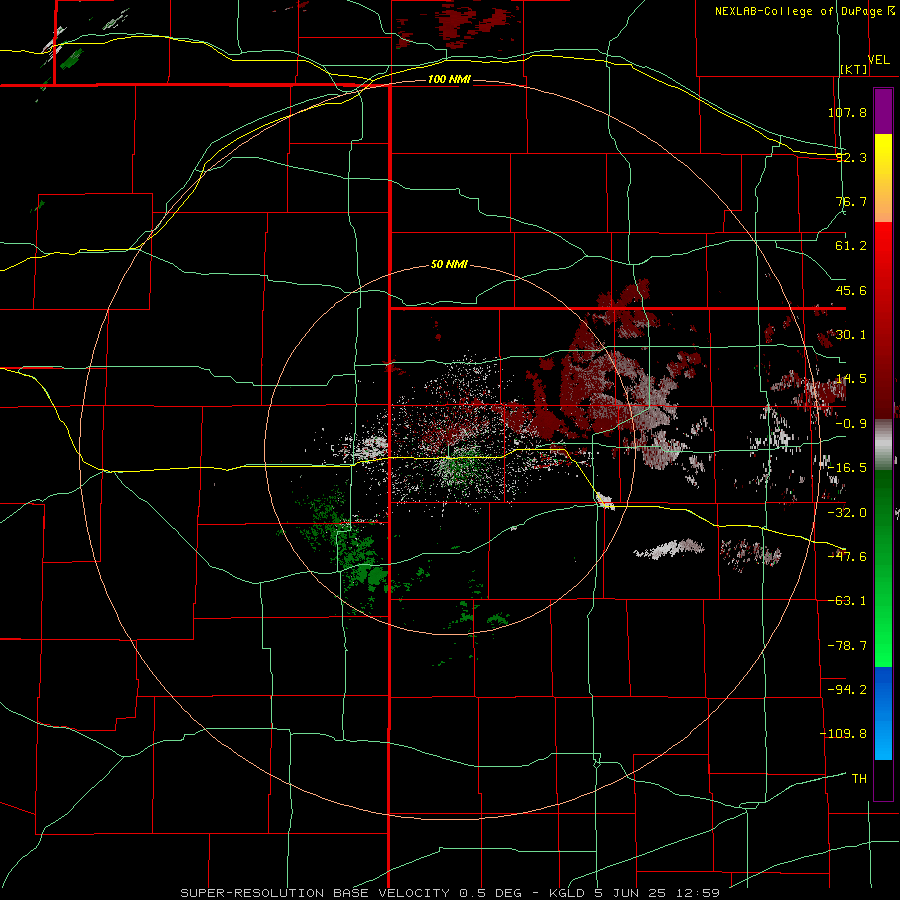Click the -16.5 velocity scale value
This screenshot has width=900, height=900.
pos(847,468)
